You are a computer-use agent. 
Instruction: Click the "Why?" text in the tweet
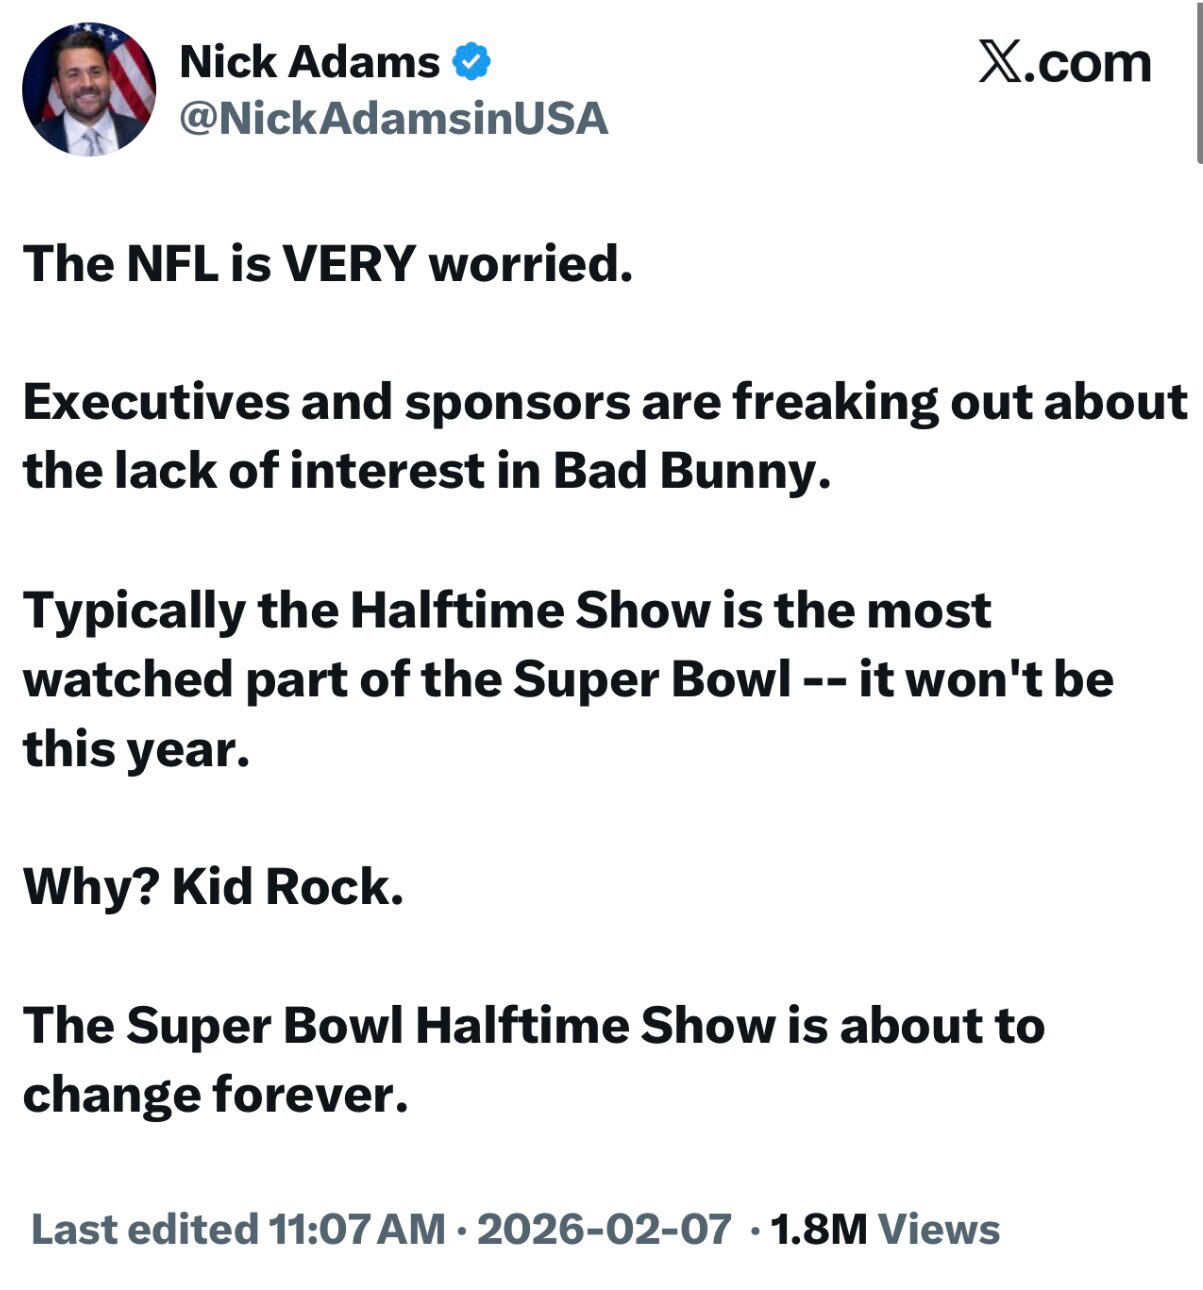click(x=91, y=886)
